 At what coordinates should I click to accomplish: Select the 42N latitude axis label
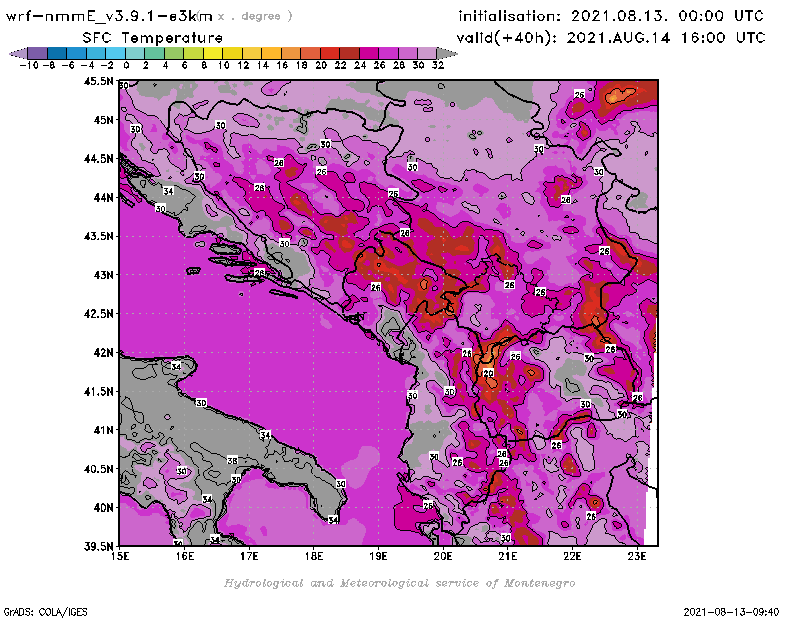103,353
